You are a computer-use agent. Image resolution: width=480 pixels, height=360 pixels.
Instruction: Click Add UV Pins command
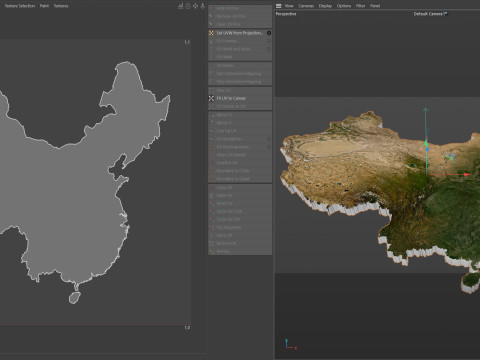(x=240, y=8)
